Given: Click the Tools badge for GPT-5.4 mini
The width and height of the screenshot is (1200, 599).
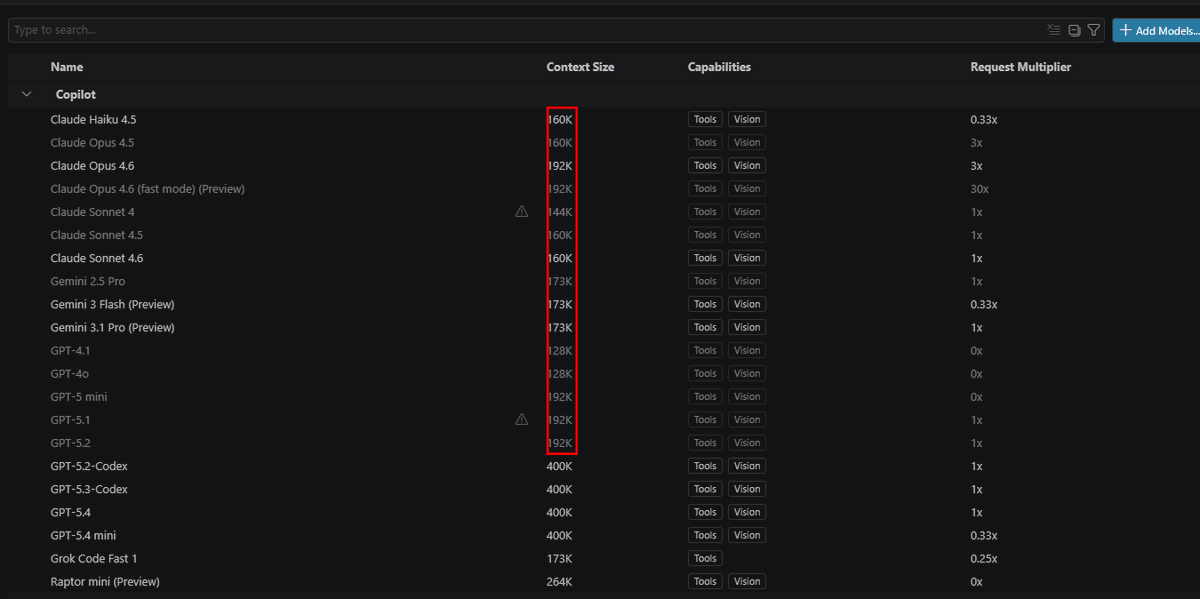Looking at the screenshot, I should pyautogui.click(x=705, y=535).
